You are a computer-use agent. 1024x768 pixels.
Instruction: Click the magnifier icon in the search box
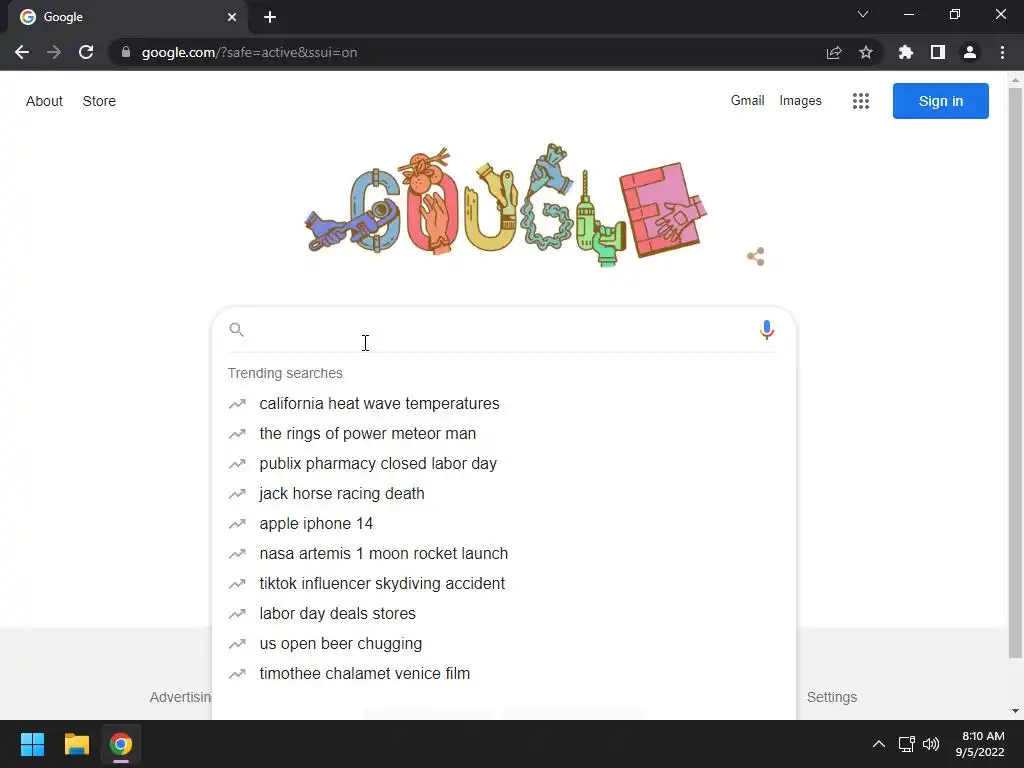point(236,329)
